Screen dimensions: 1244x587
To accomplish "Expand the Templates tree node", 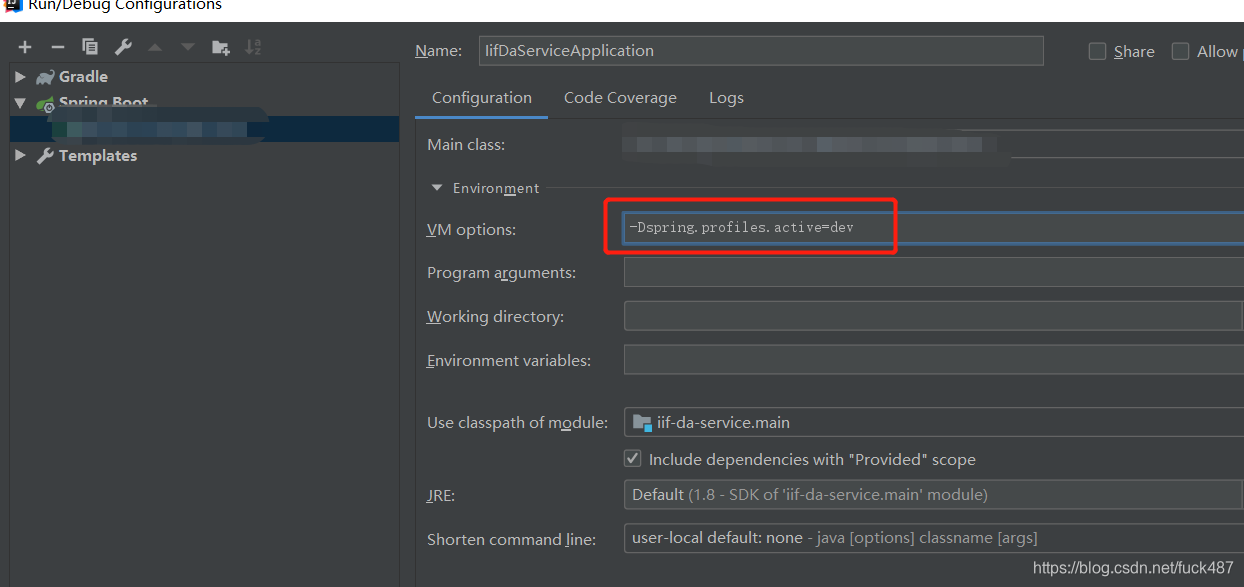I will (20, 155).
